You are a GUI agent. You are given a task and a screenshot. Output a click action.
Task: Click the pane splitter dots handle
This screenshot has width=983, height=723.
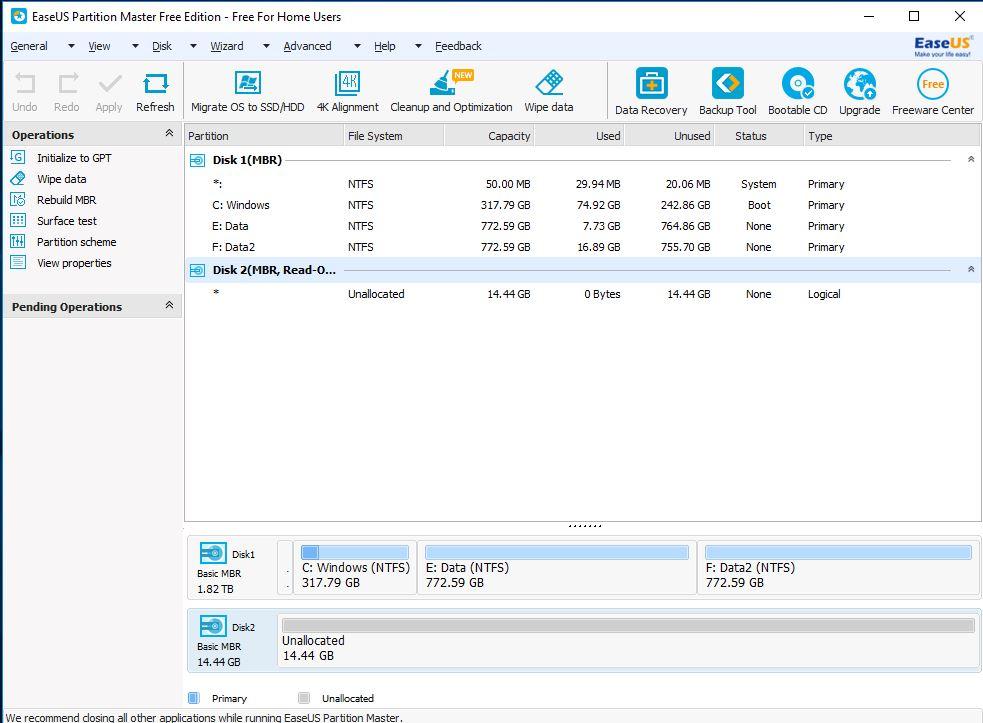pyautogui.click(x=585, y=526)
